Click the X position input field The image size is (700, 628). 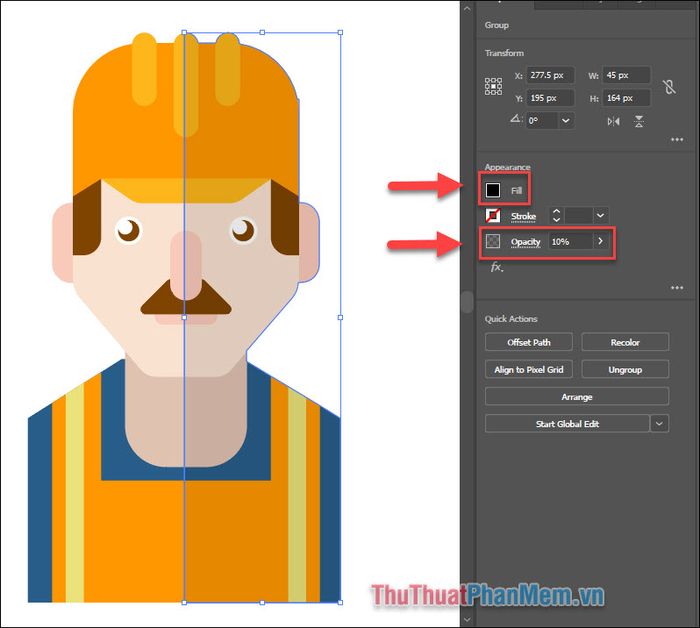tap(550, 75)
